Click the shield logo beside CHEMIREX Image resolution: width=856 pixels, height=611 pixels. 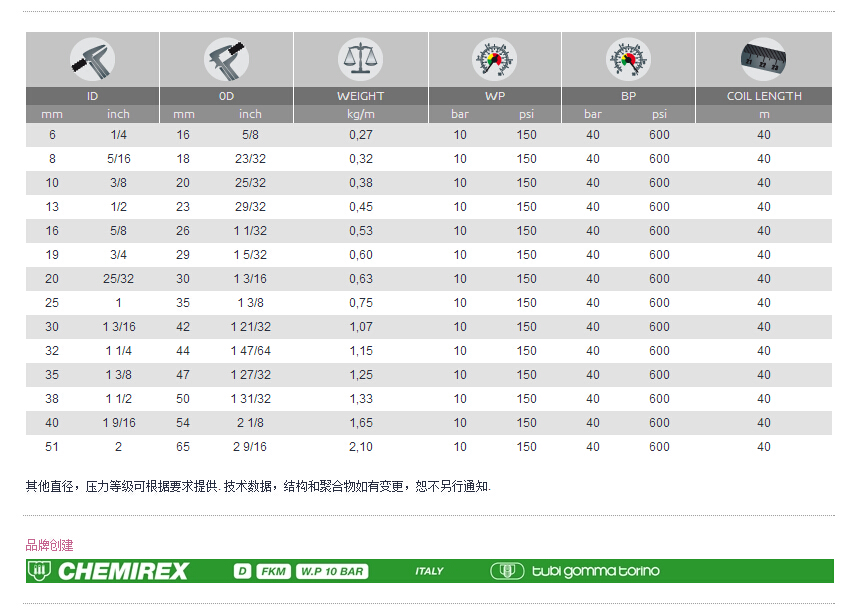click(x=40, y=571)
